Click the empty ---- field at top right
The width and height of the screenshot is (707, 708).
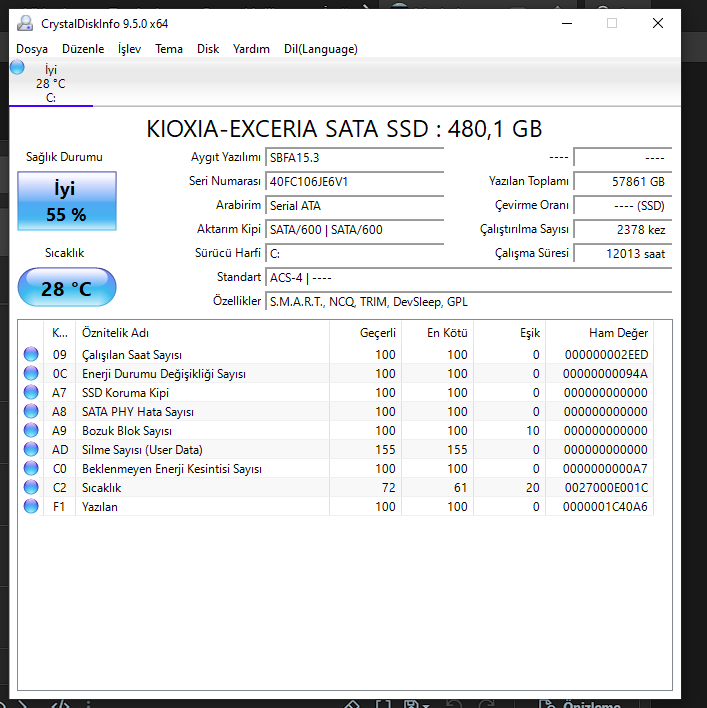(623, 158)
